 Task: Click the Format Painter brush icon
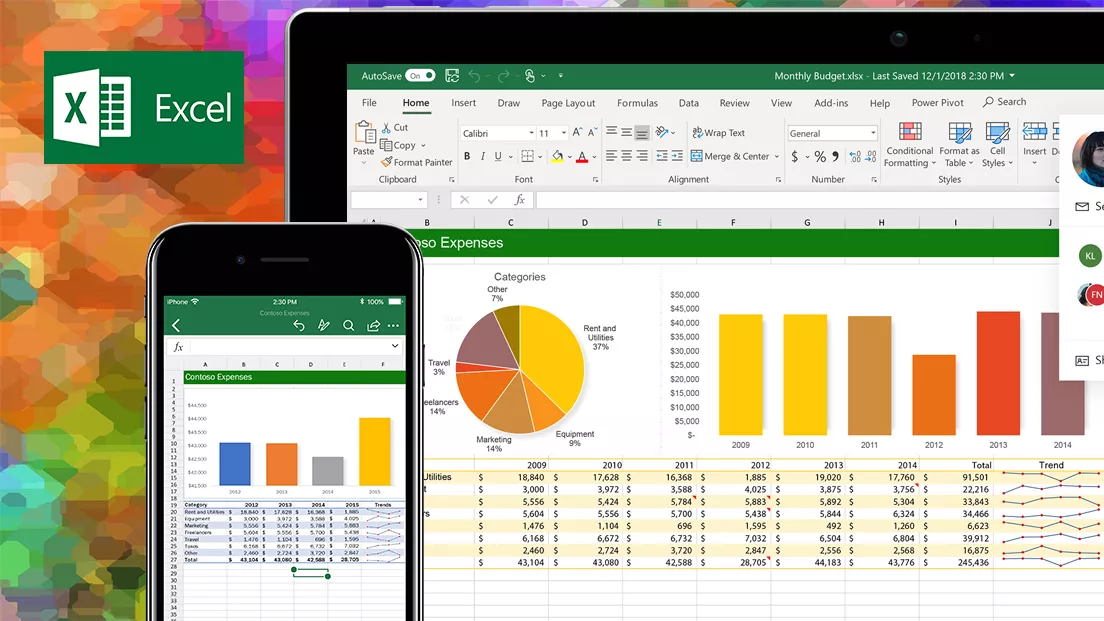[x=387, y=162]
